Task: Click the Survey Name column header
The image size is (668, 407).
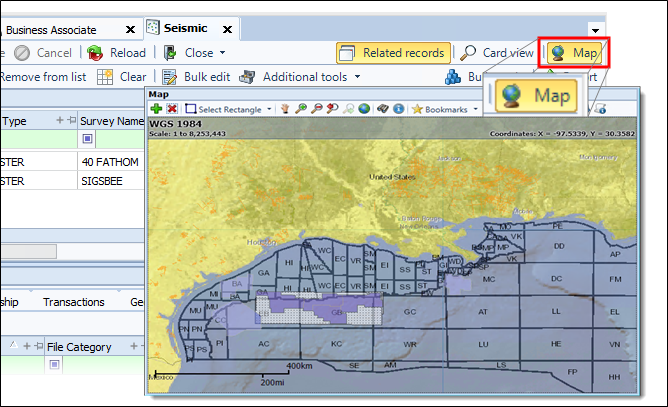Action: coord(112,121)
